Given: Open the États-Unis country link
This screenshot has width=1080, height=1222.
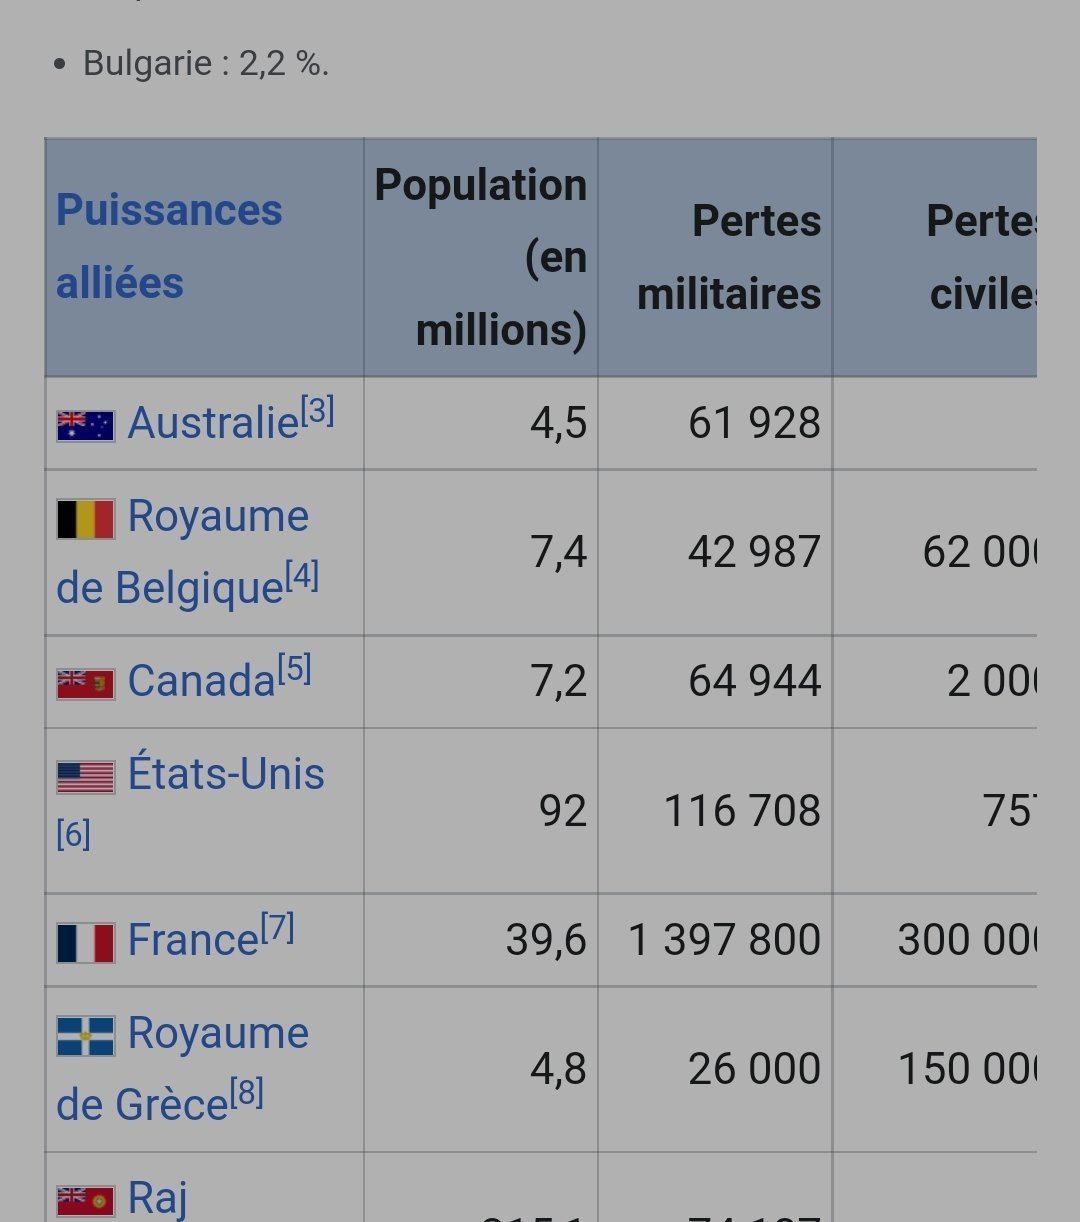Looking at the screenshot, I should click(x=226, y=774).
